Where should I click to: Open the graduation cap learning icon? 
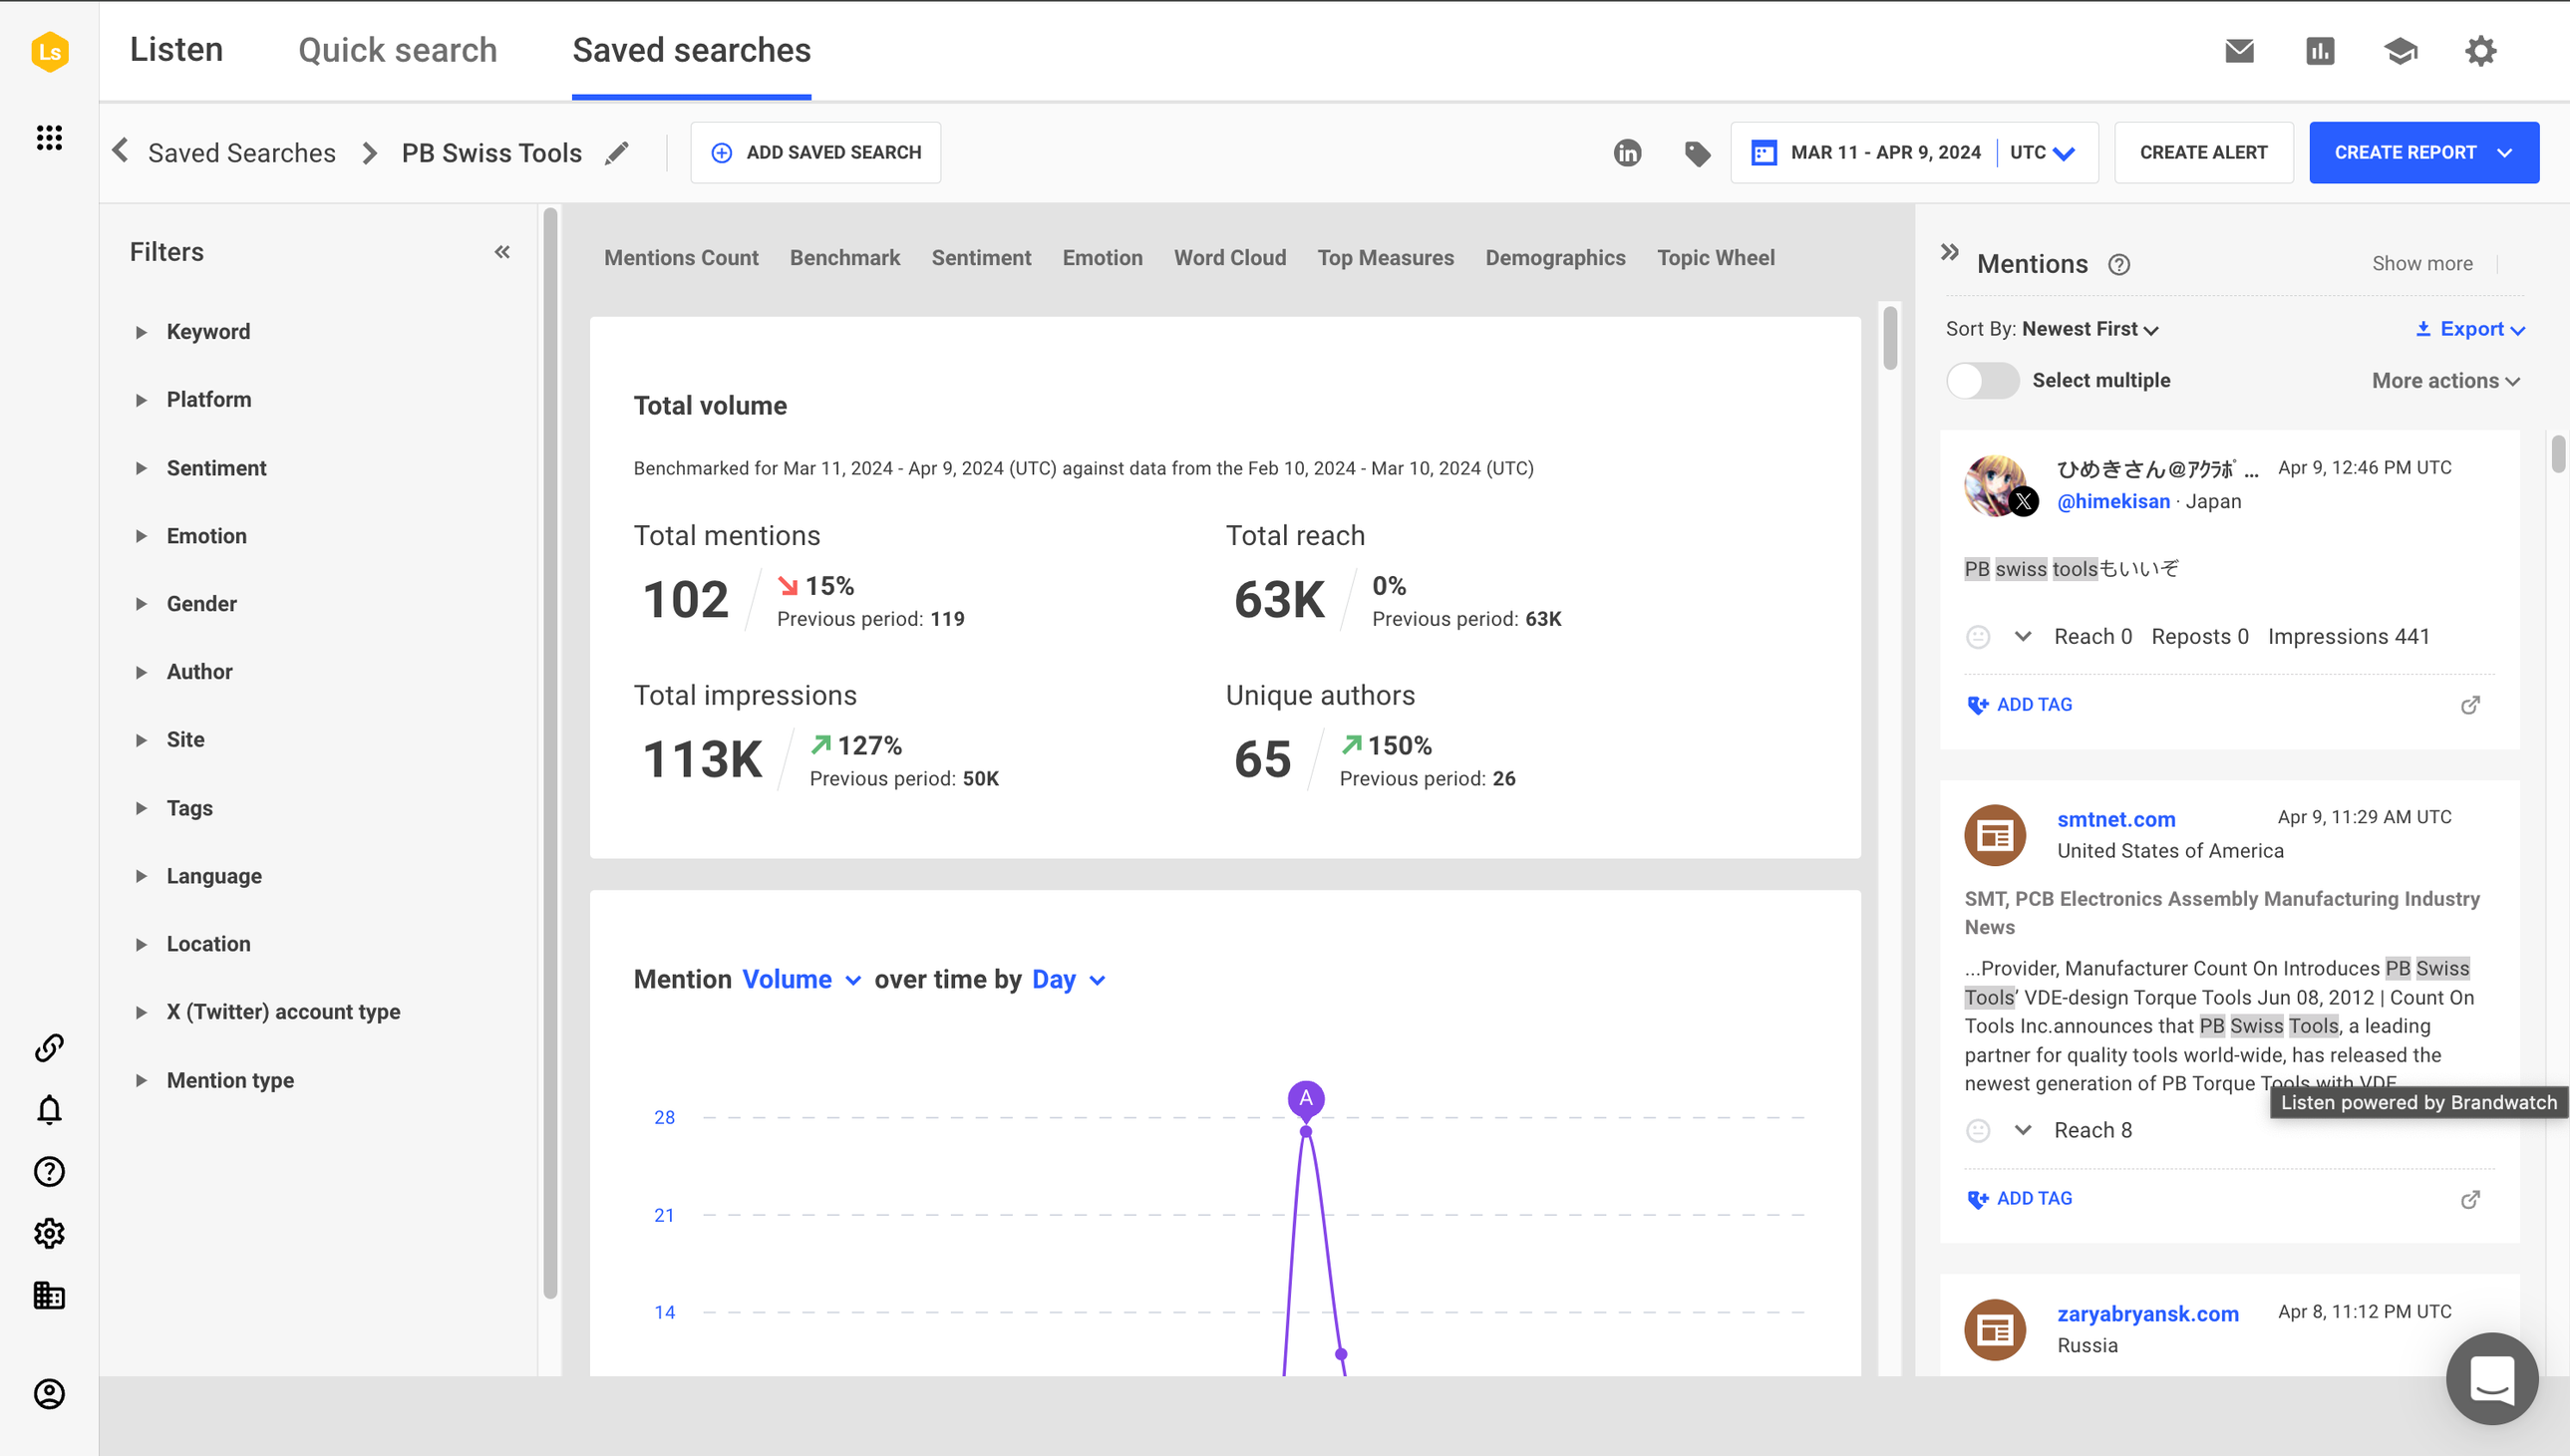coord(2400,51)
